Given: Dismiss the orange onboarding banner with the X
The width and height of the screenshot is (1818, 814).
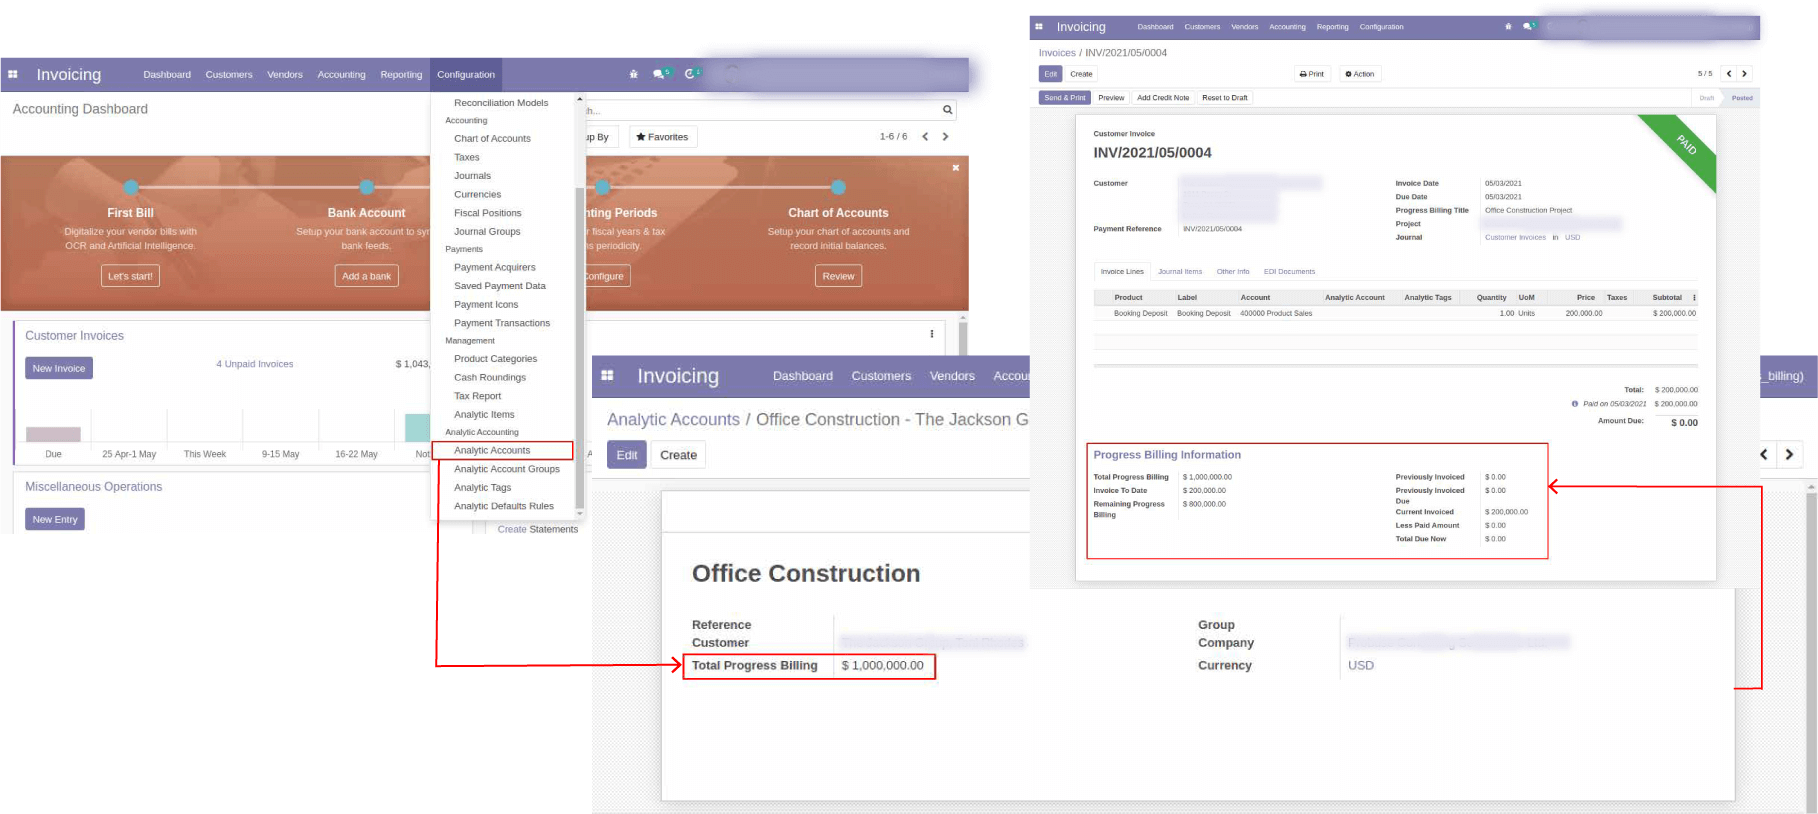Looking at the screenshot, I should tap(956, 168).
